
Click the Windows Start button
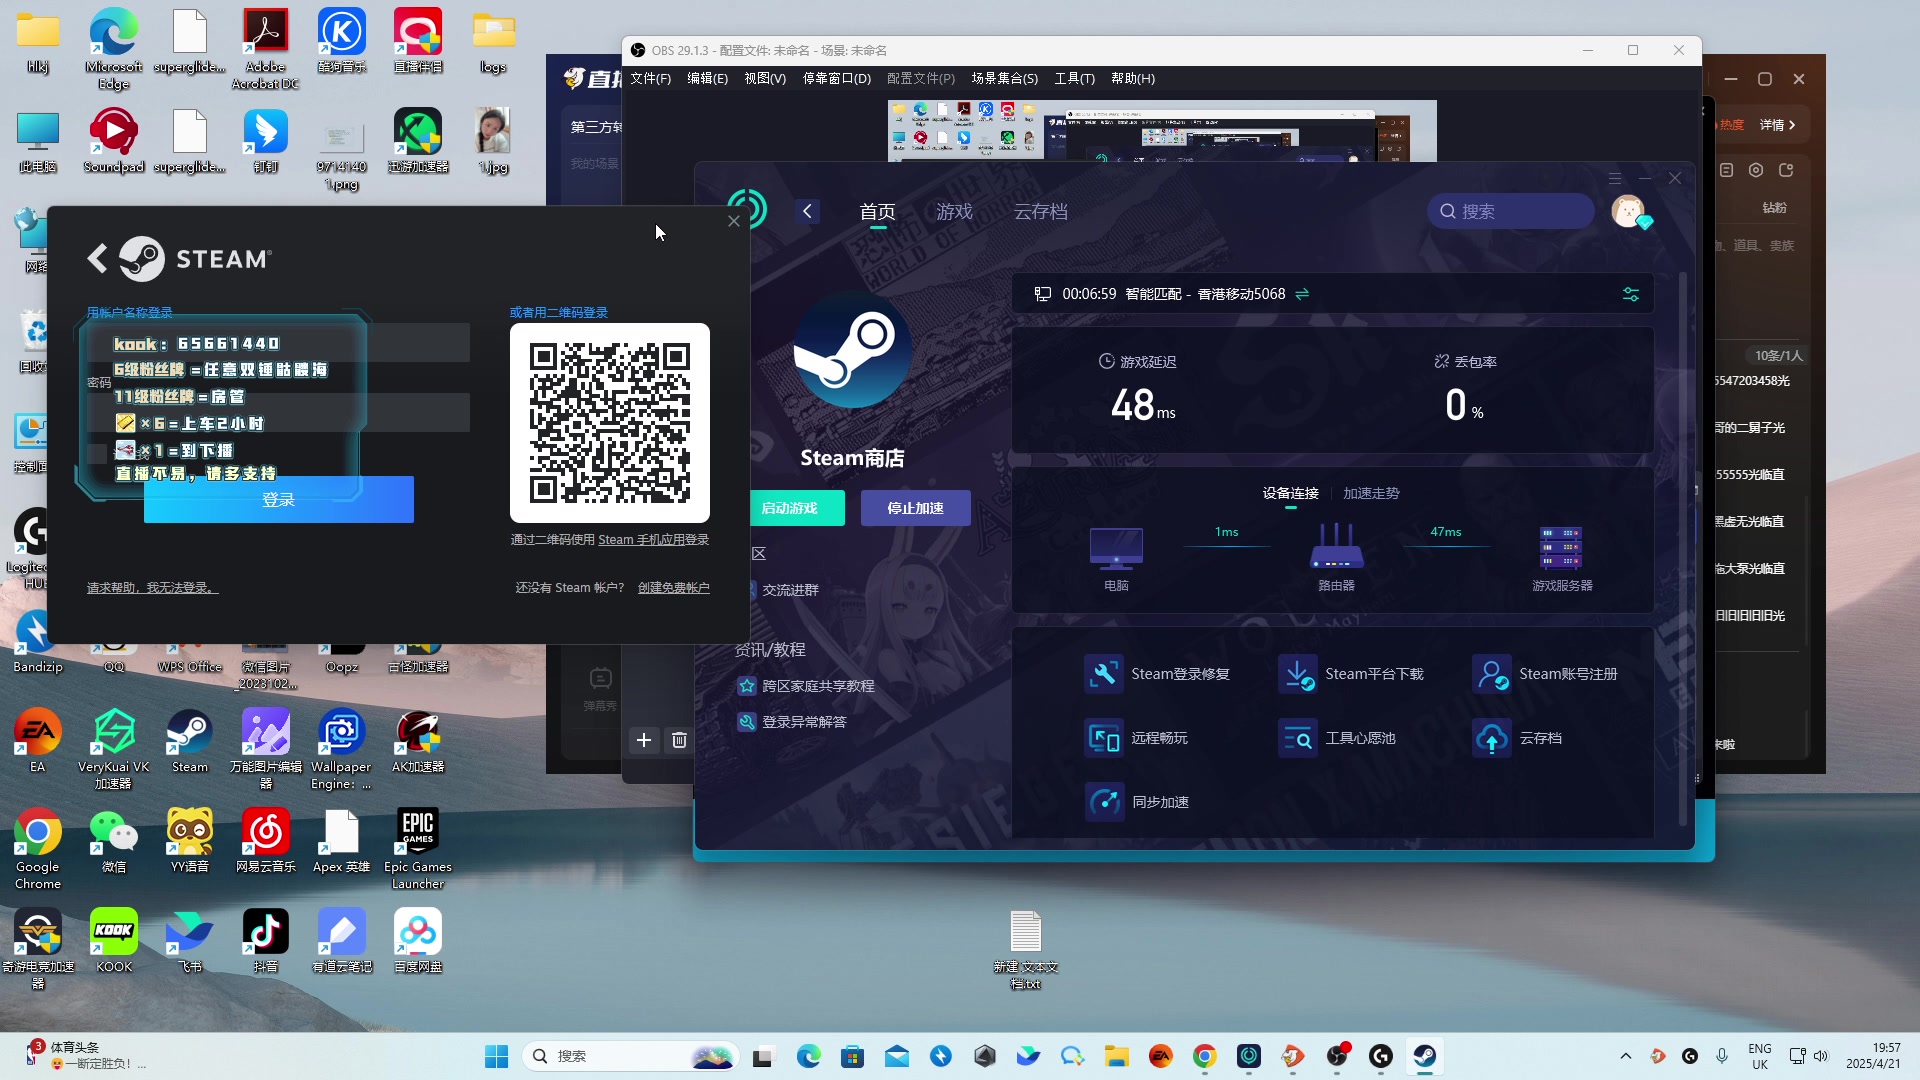[496, 1056]
